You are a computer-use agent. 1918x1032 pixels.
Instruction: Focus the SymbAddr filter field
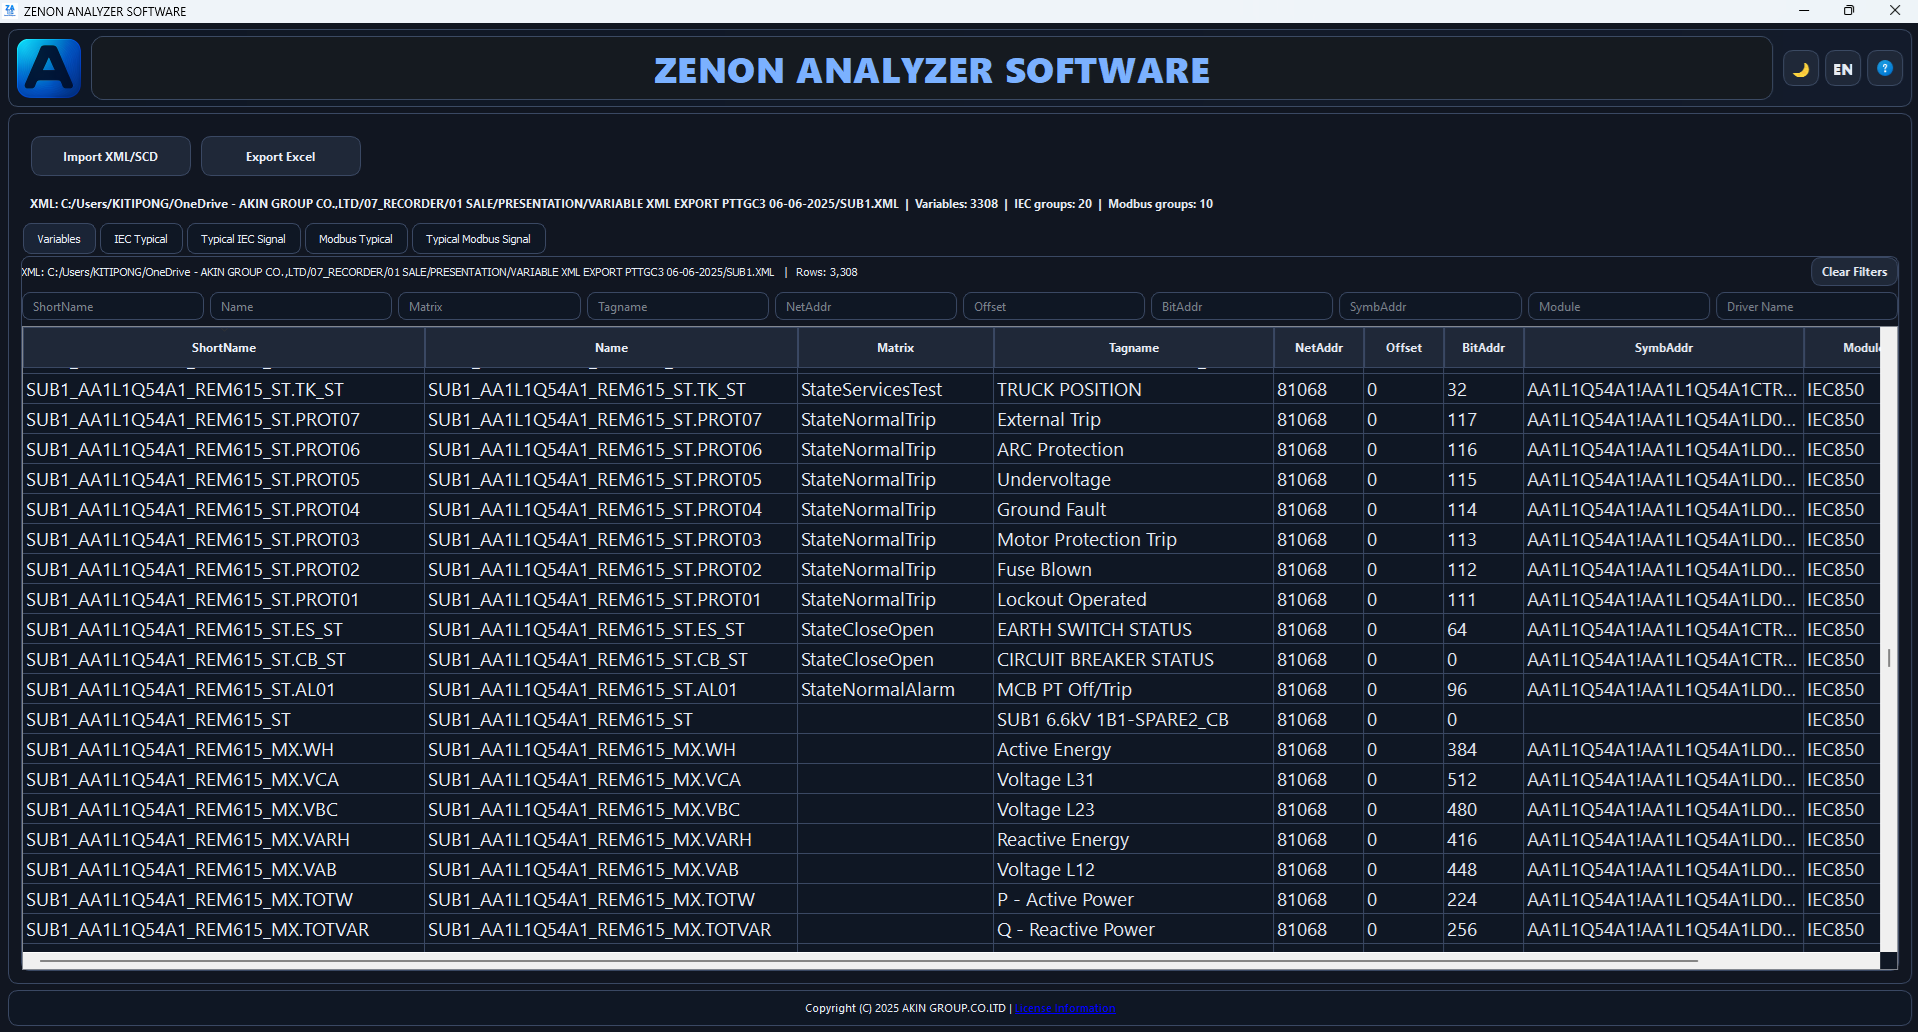(x=1431, y=306)
